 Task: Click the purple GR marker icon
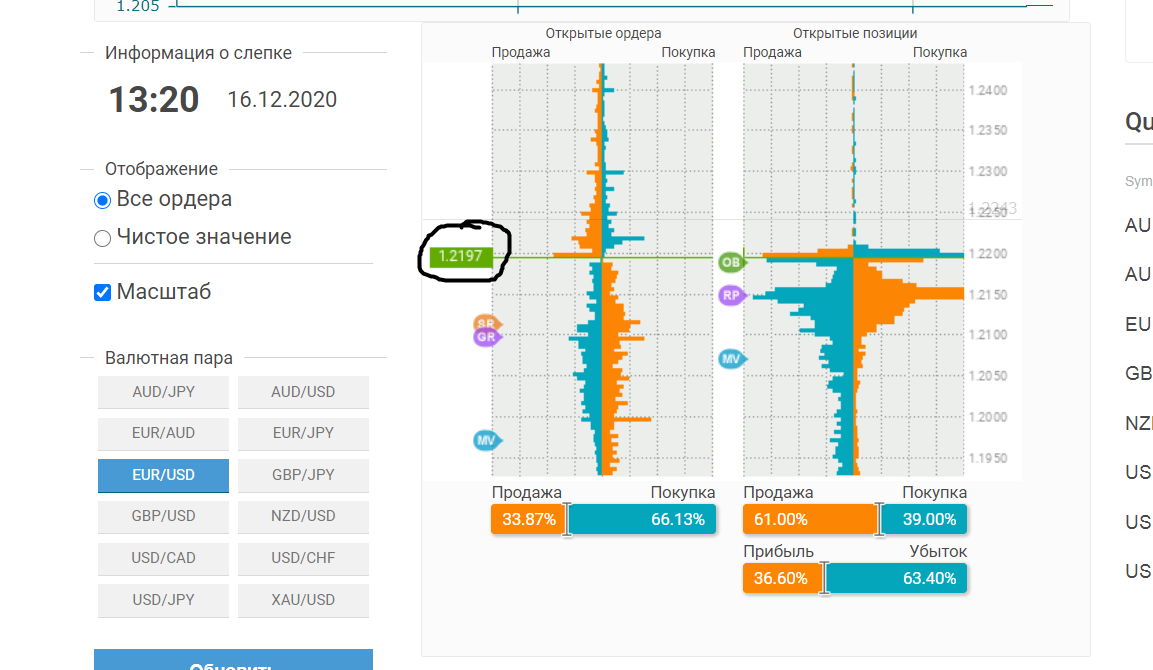[486, 338]
